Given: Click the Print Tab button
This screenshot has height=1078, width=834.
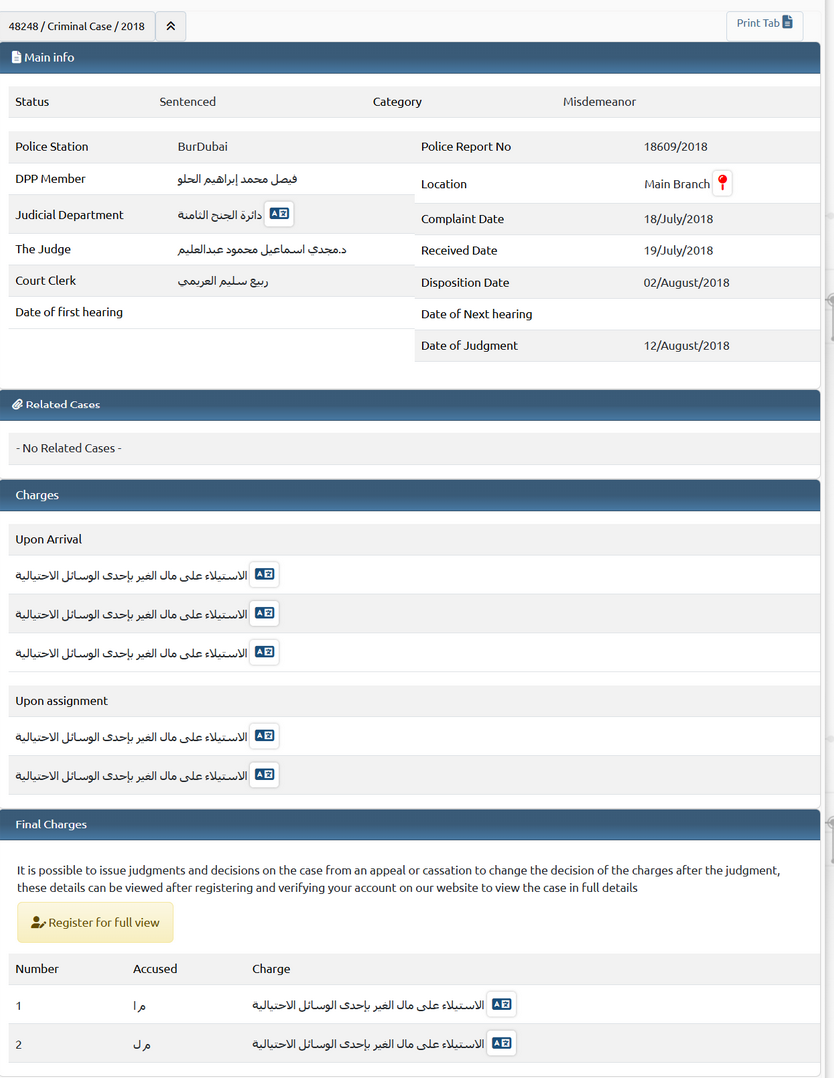Looking at the screenshot, I should point(765,23).
